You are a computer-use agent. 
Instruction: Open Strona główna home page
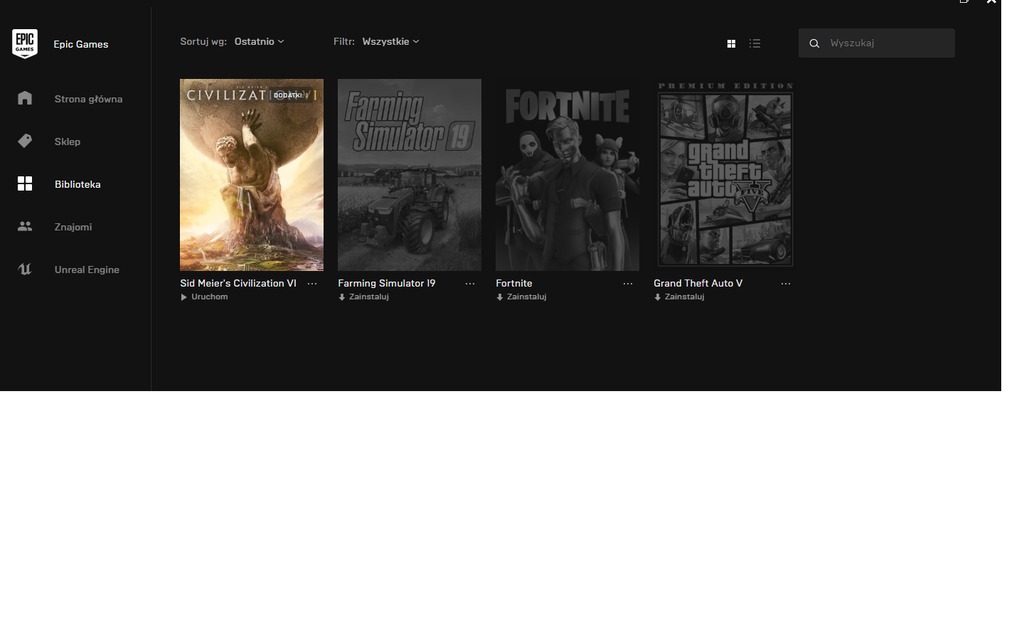tap(88, 99)
